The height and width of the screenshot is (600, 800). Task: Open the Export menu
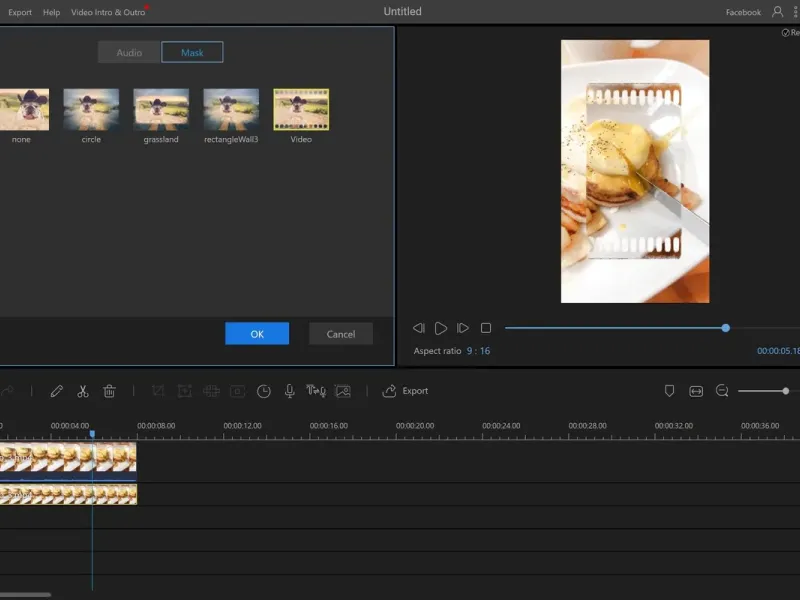(20, 12)
